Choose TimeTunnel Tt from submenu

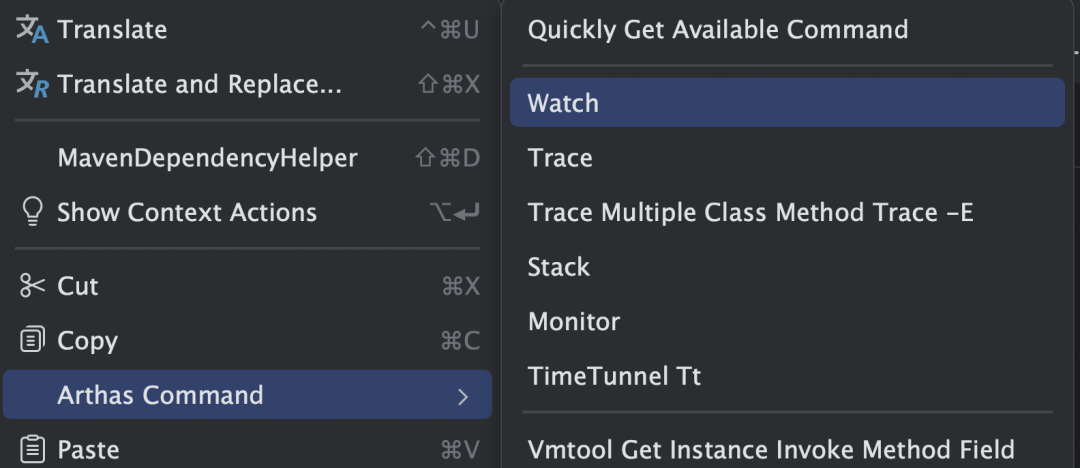click(787, 376)
